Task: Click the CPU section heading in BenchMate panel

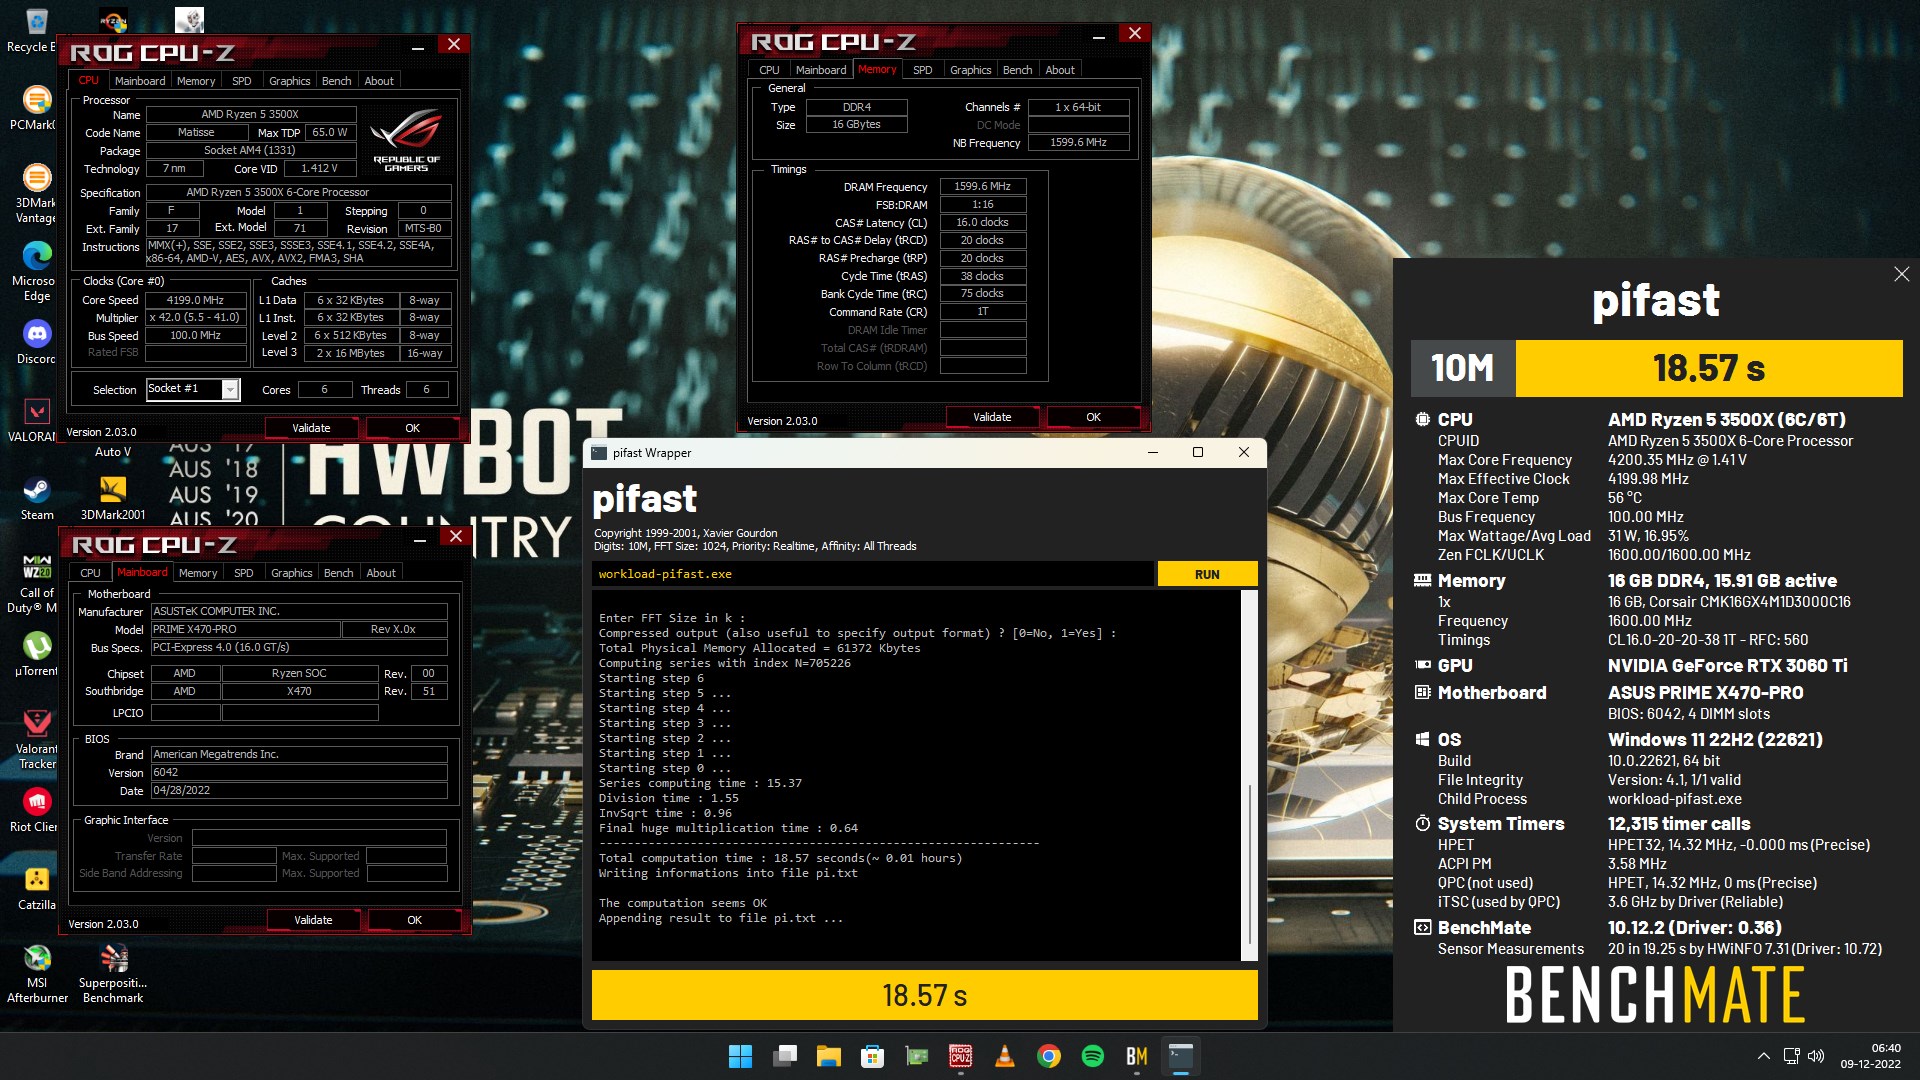Action: point(1455,420)
